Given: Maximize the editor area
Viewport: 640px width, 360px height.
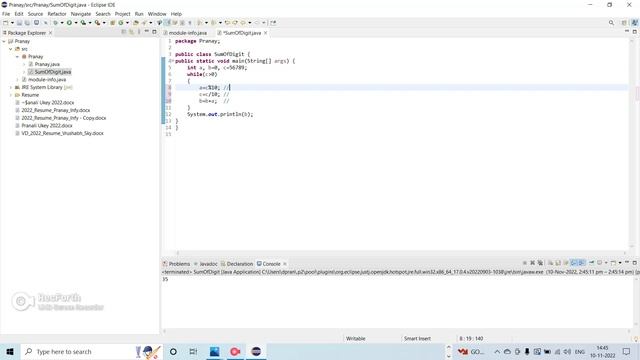Looking at the screenshot, I should [635, 31].
